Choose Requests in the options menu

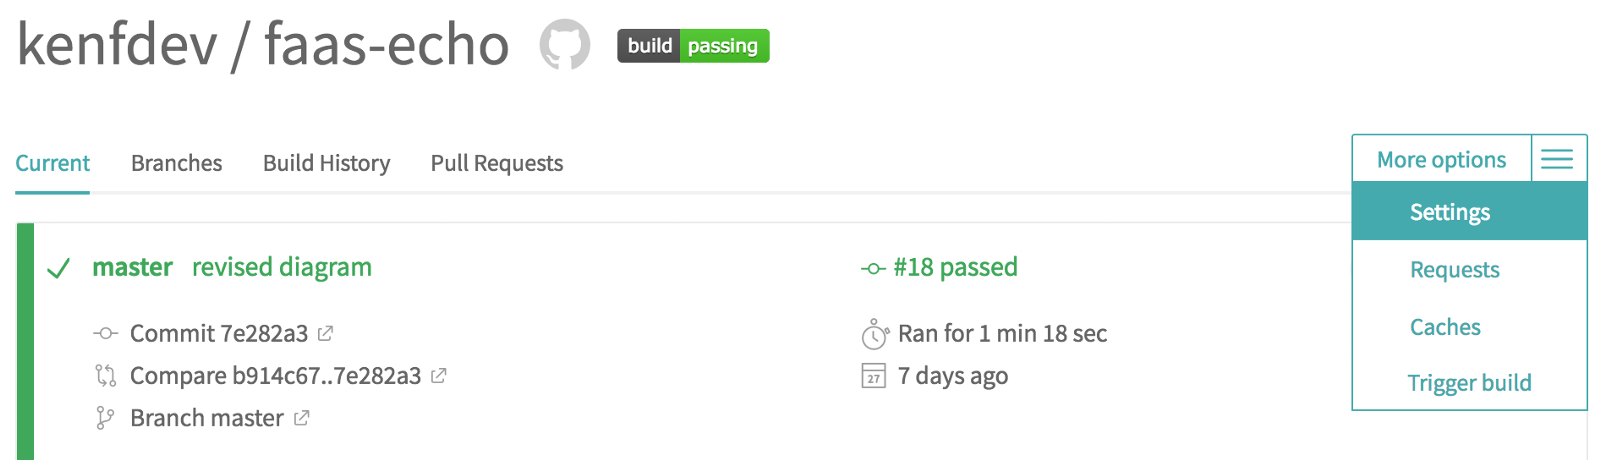pyautogui.click(x=1454, y=270)
